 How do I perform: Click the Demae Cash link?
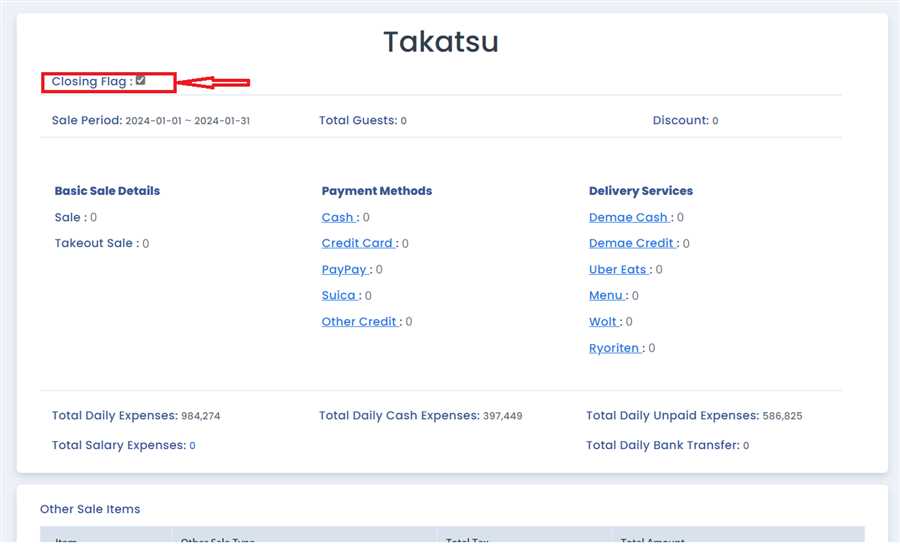[628, 217]
